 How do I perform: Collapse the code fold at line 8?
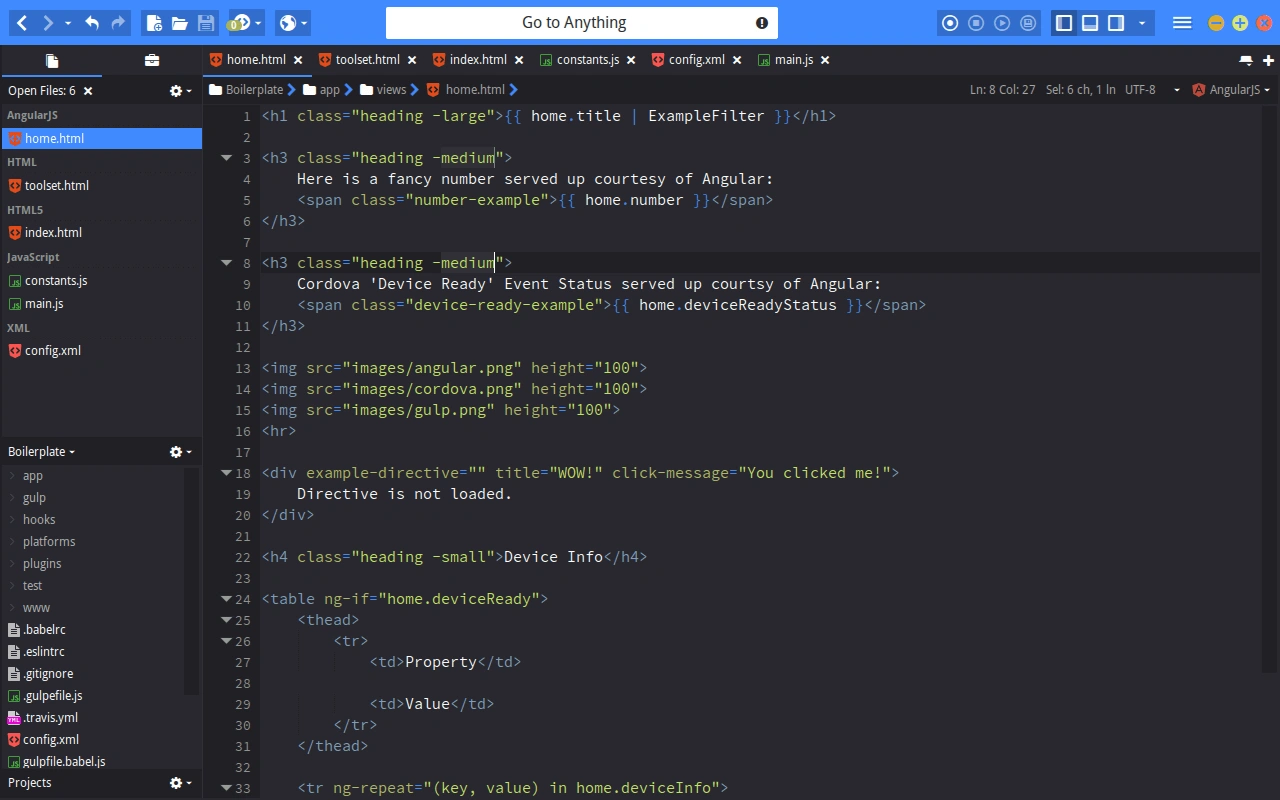pyautogui.click(x=227, y=262)
